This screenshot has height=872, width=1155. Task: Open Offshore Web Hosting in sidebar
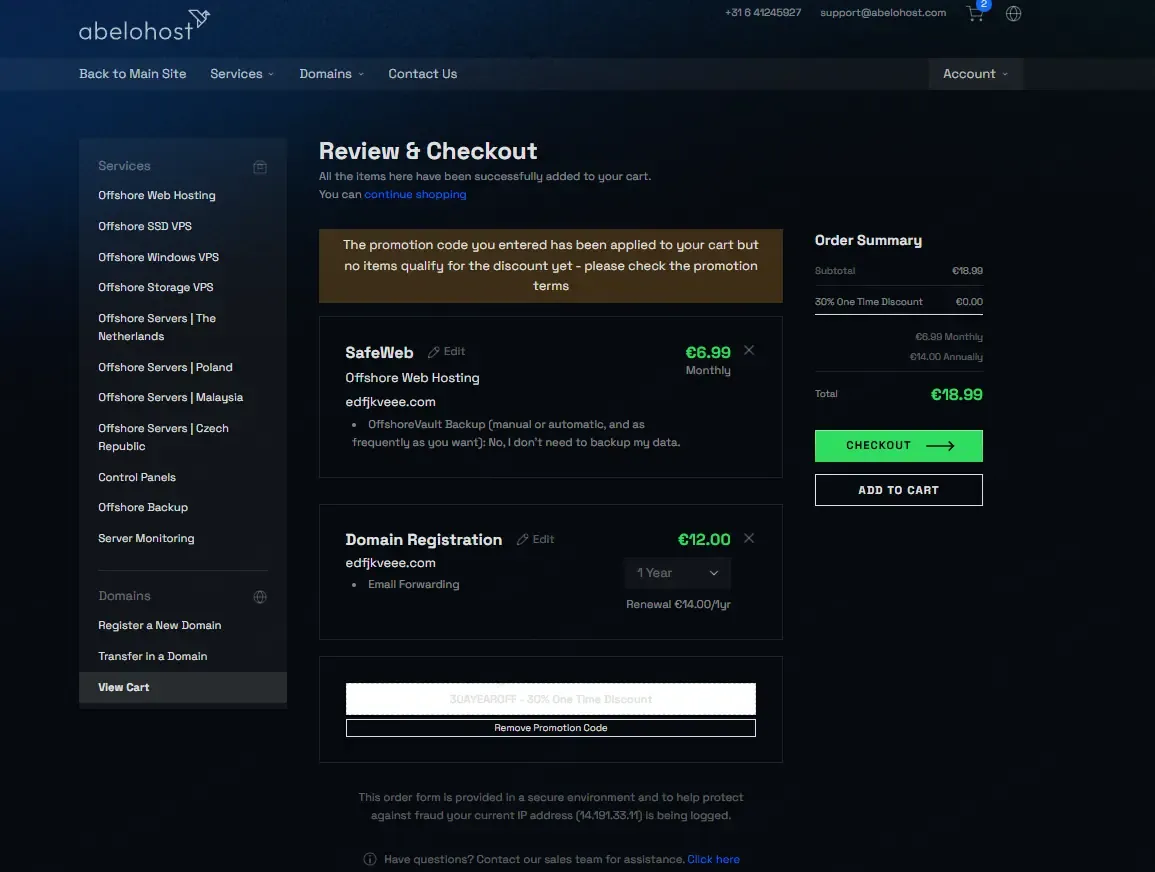click(157, 195)
